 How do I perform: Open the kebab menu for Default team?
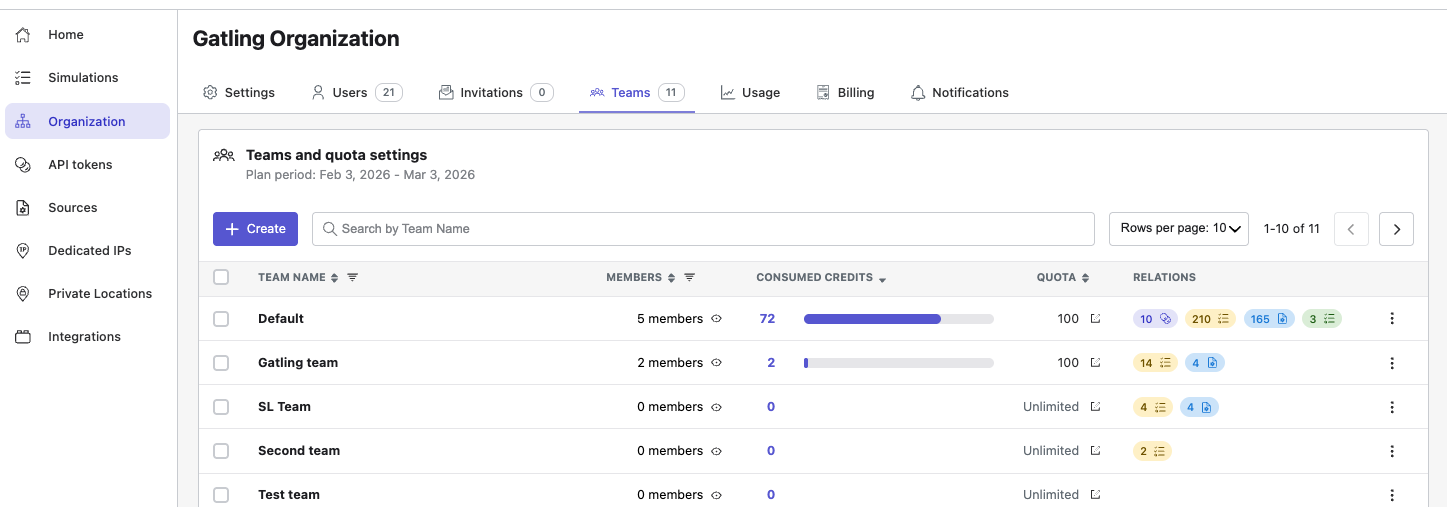pos(1392,319)
